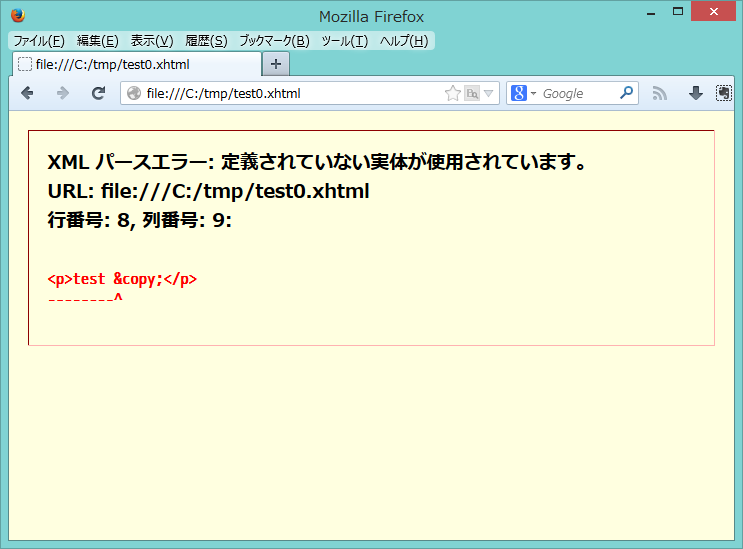Minimize the Firefox window
743x549 pixels.
tap(651, 13)
